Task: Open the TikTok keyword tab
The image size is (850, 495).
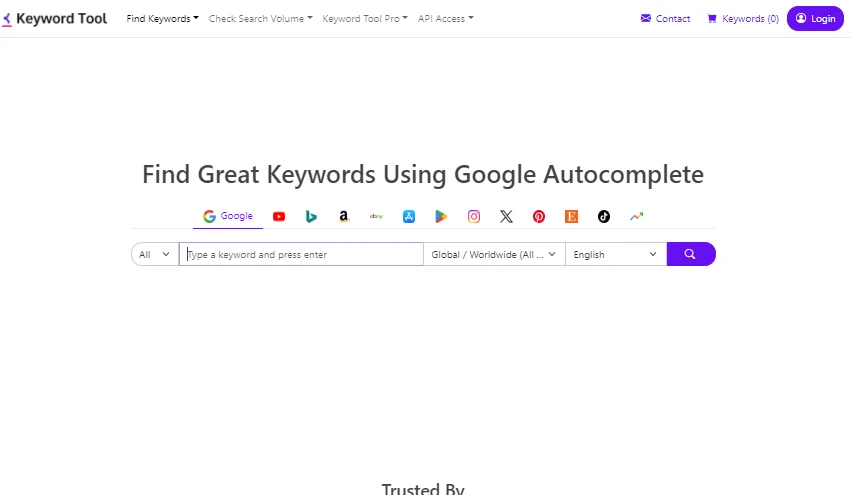Action: point(604,217)
